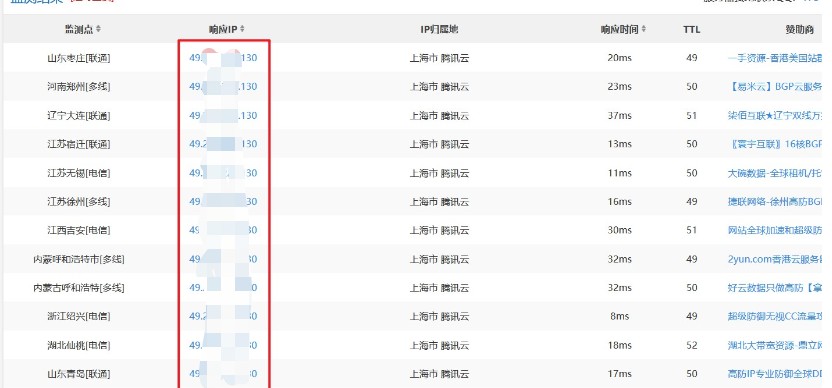Open sponsor link 超级防御无视CC流量
The height and width of the screenshot is (388, 832).
point(775,316)
